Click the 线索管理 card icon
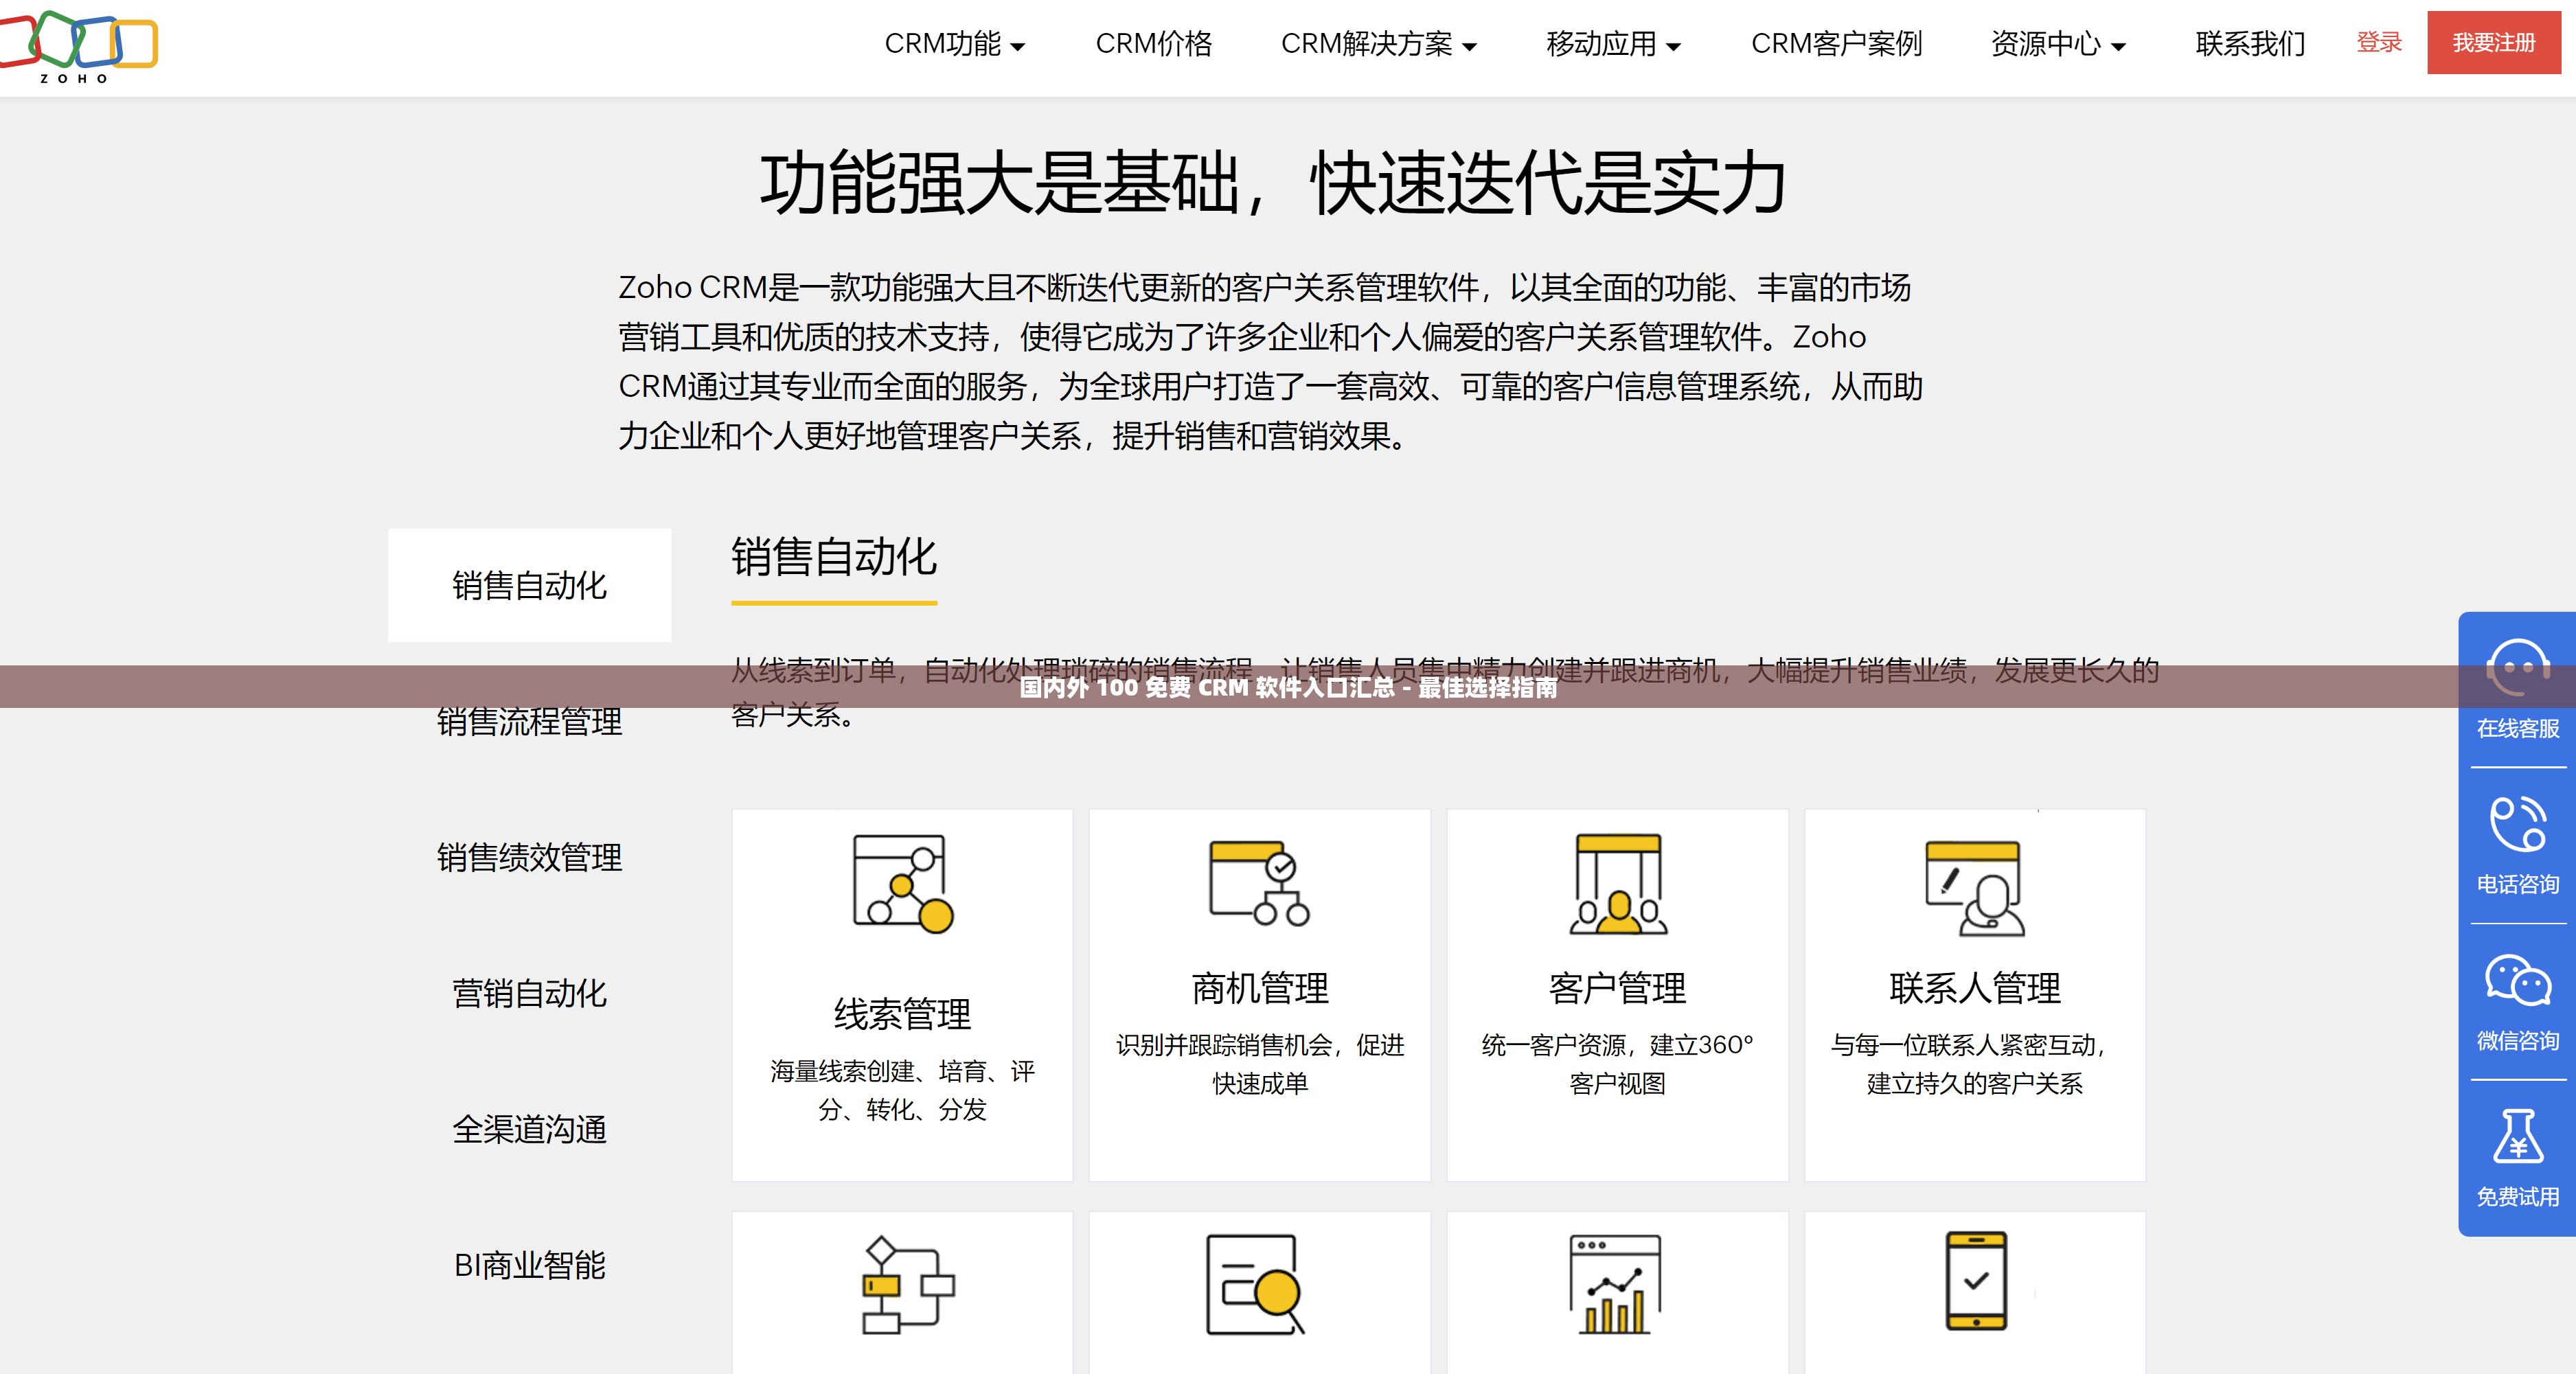The image size is (2576, 1374). (x=902, y=884)
